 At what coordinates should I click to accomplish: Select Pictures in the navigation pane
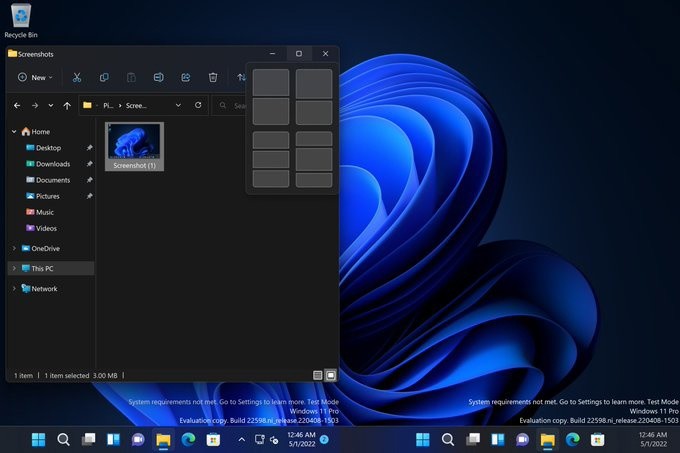pyautogui.click(x=47, y=196)
